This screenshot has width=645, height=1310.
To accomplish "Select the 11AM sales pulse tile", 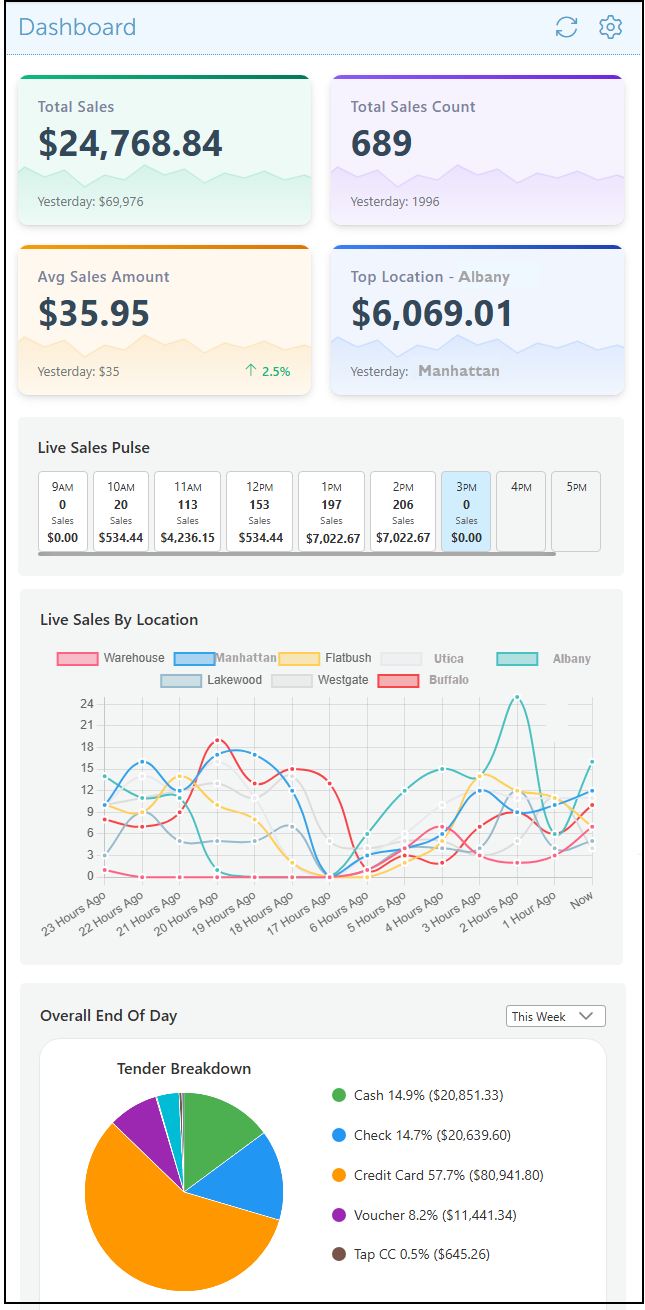I will tap(187, 511).
